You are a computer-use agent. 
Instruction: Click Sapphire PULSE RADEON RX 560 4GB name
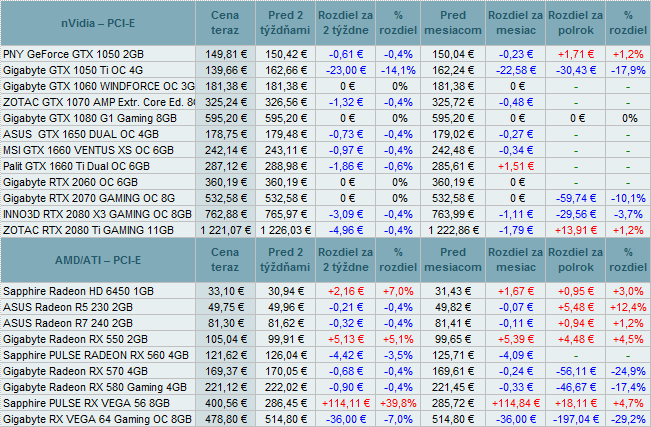tap(96, 356)
